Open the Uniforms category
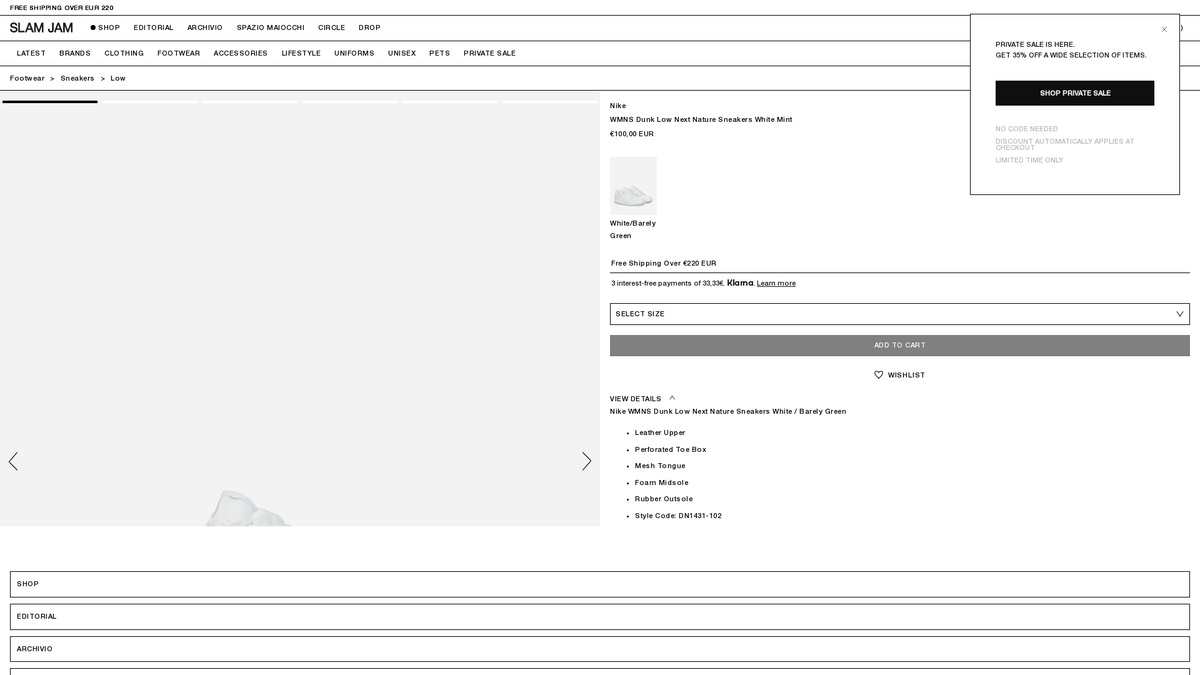The image size is (1200, 675). [x=354, y=53]
